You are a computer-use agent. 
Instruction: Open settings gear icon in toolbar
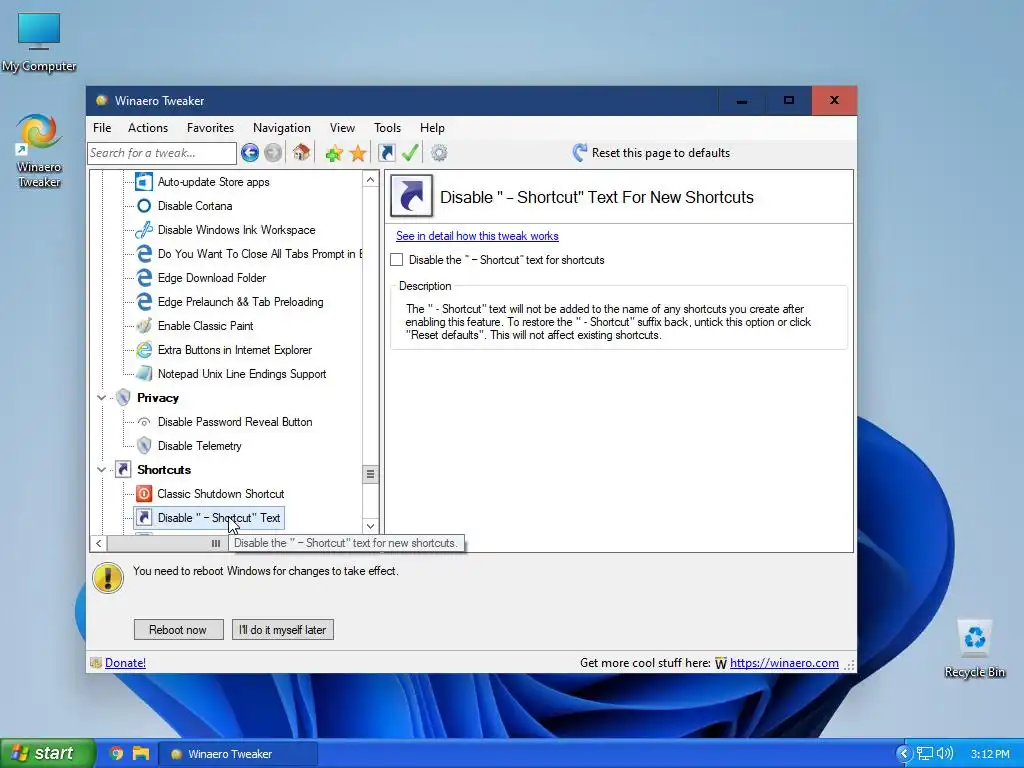tap(439, 153)
